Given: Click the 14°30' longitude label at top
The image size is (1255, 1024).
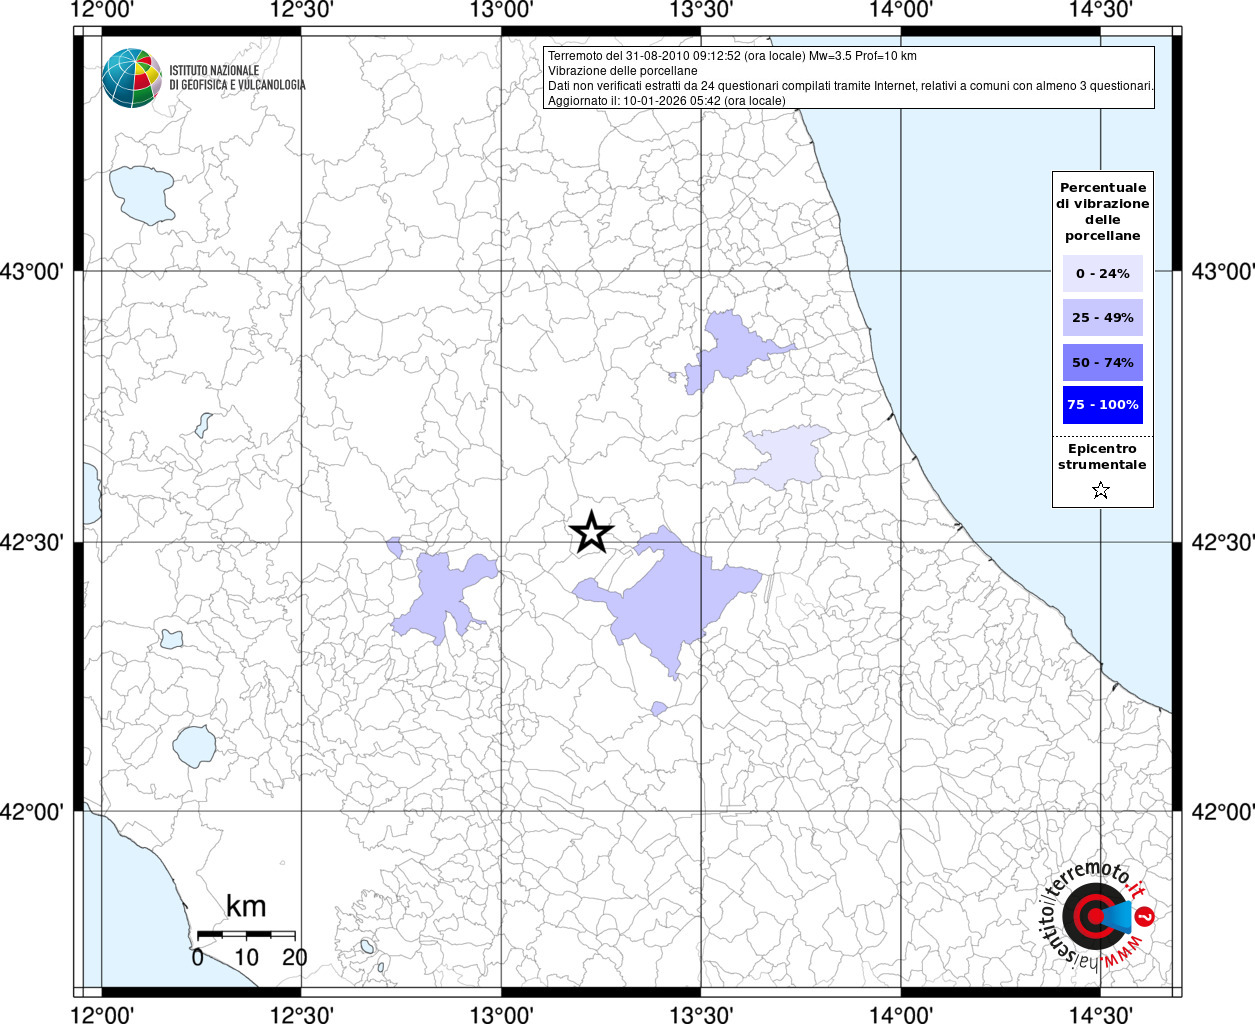Looking at the screenshot, I should [1100, 11].
